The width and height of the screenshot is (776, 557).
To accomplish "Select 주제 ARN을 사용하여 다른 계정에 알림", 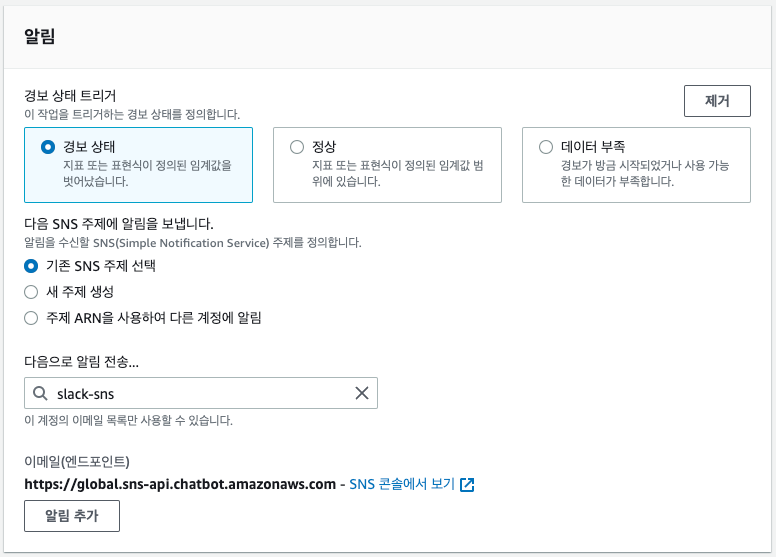I will (31, 318).
